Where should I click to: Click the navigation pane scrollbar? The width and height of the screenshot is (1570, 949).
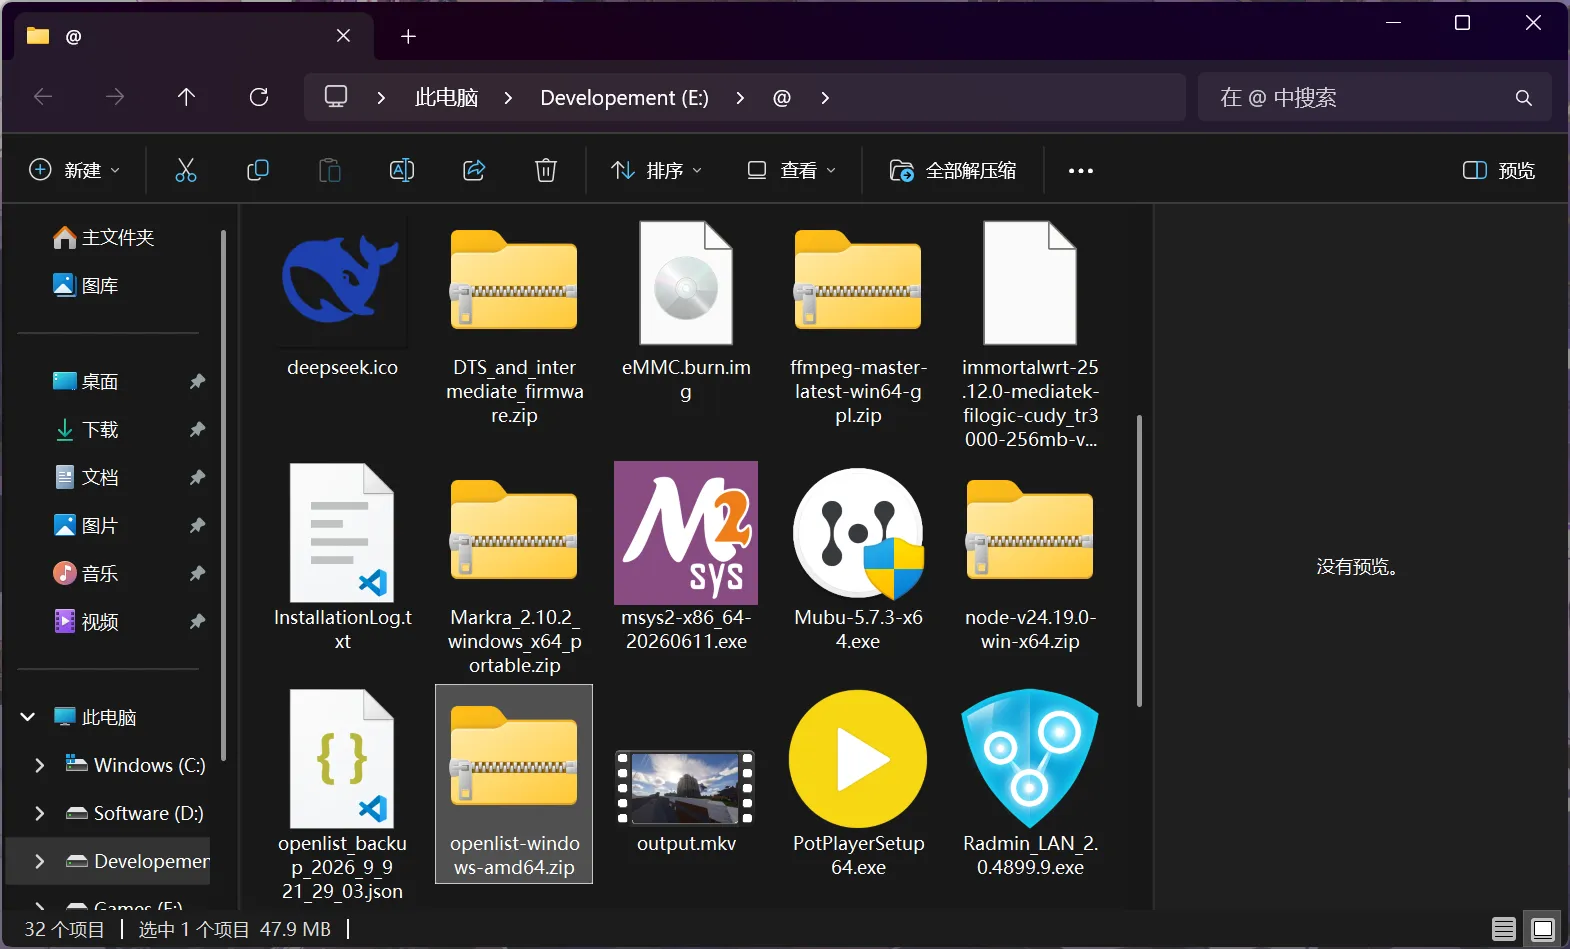tap(223, 495)
